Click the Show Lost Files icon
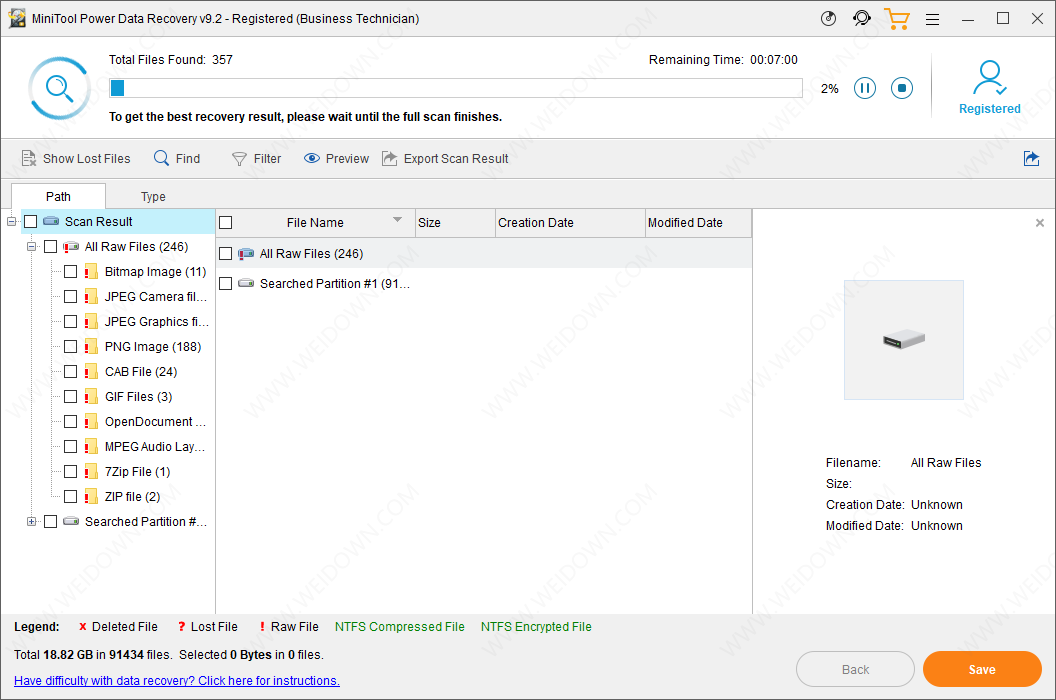Screen dimensions: 1056x700 (x=29, y=158)
